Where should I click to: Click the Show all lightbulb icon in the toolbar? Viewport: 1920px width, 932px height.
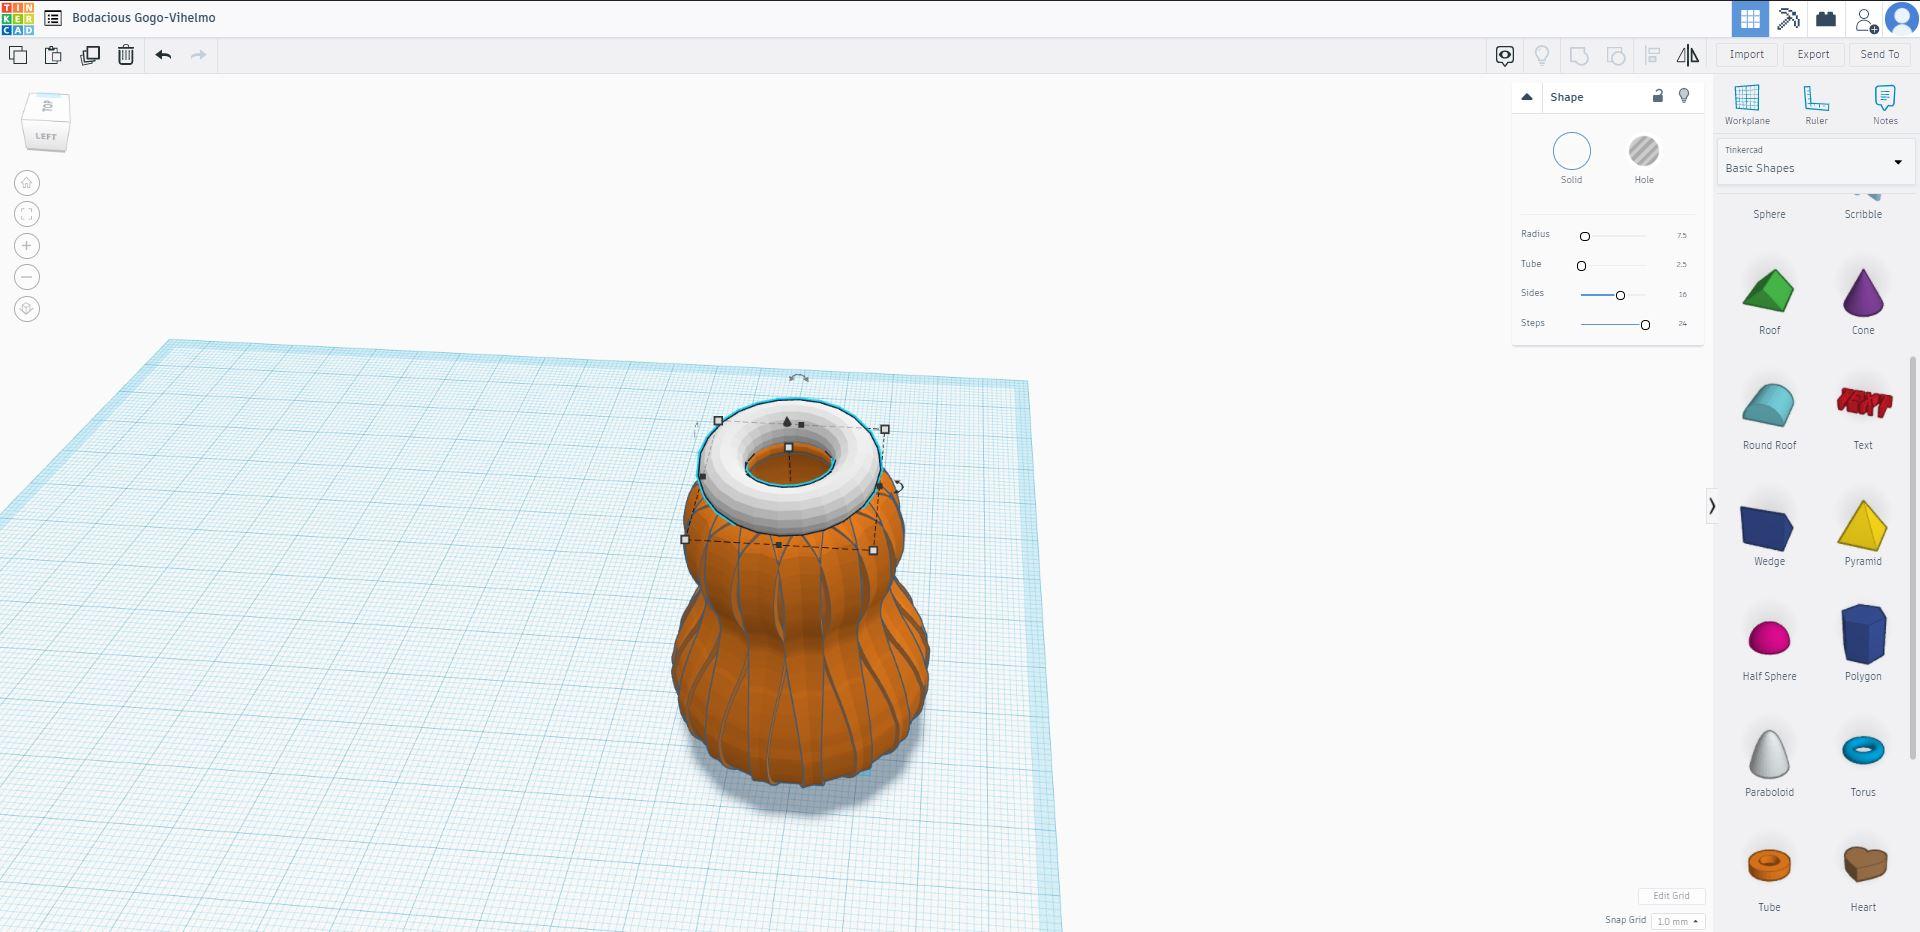point(1542,56)
